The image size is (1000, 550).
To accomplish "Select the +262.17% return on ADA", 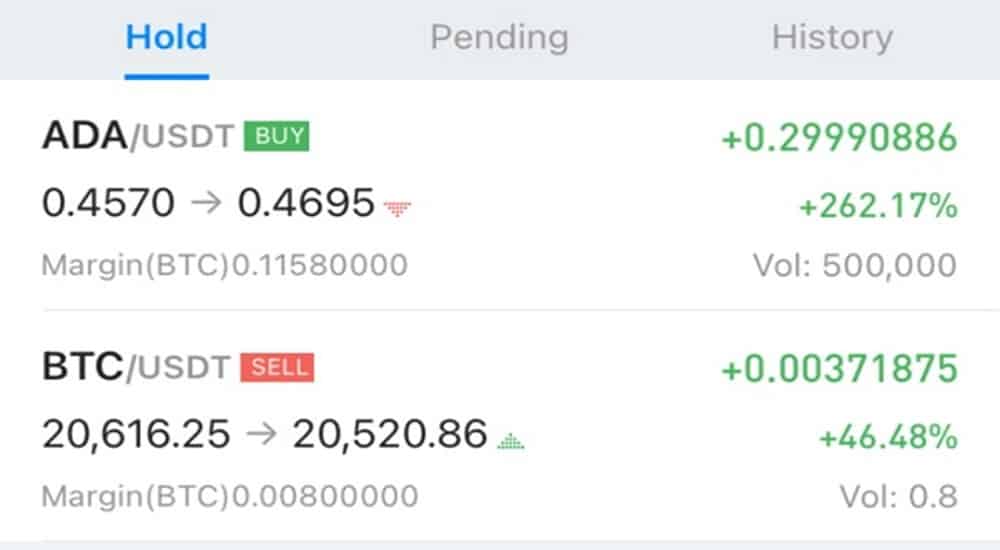I will (x=878, y=205).
